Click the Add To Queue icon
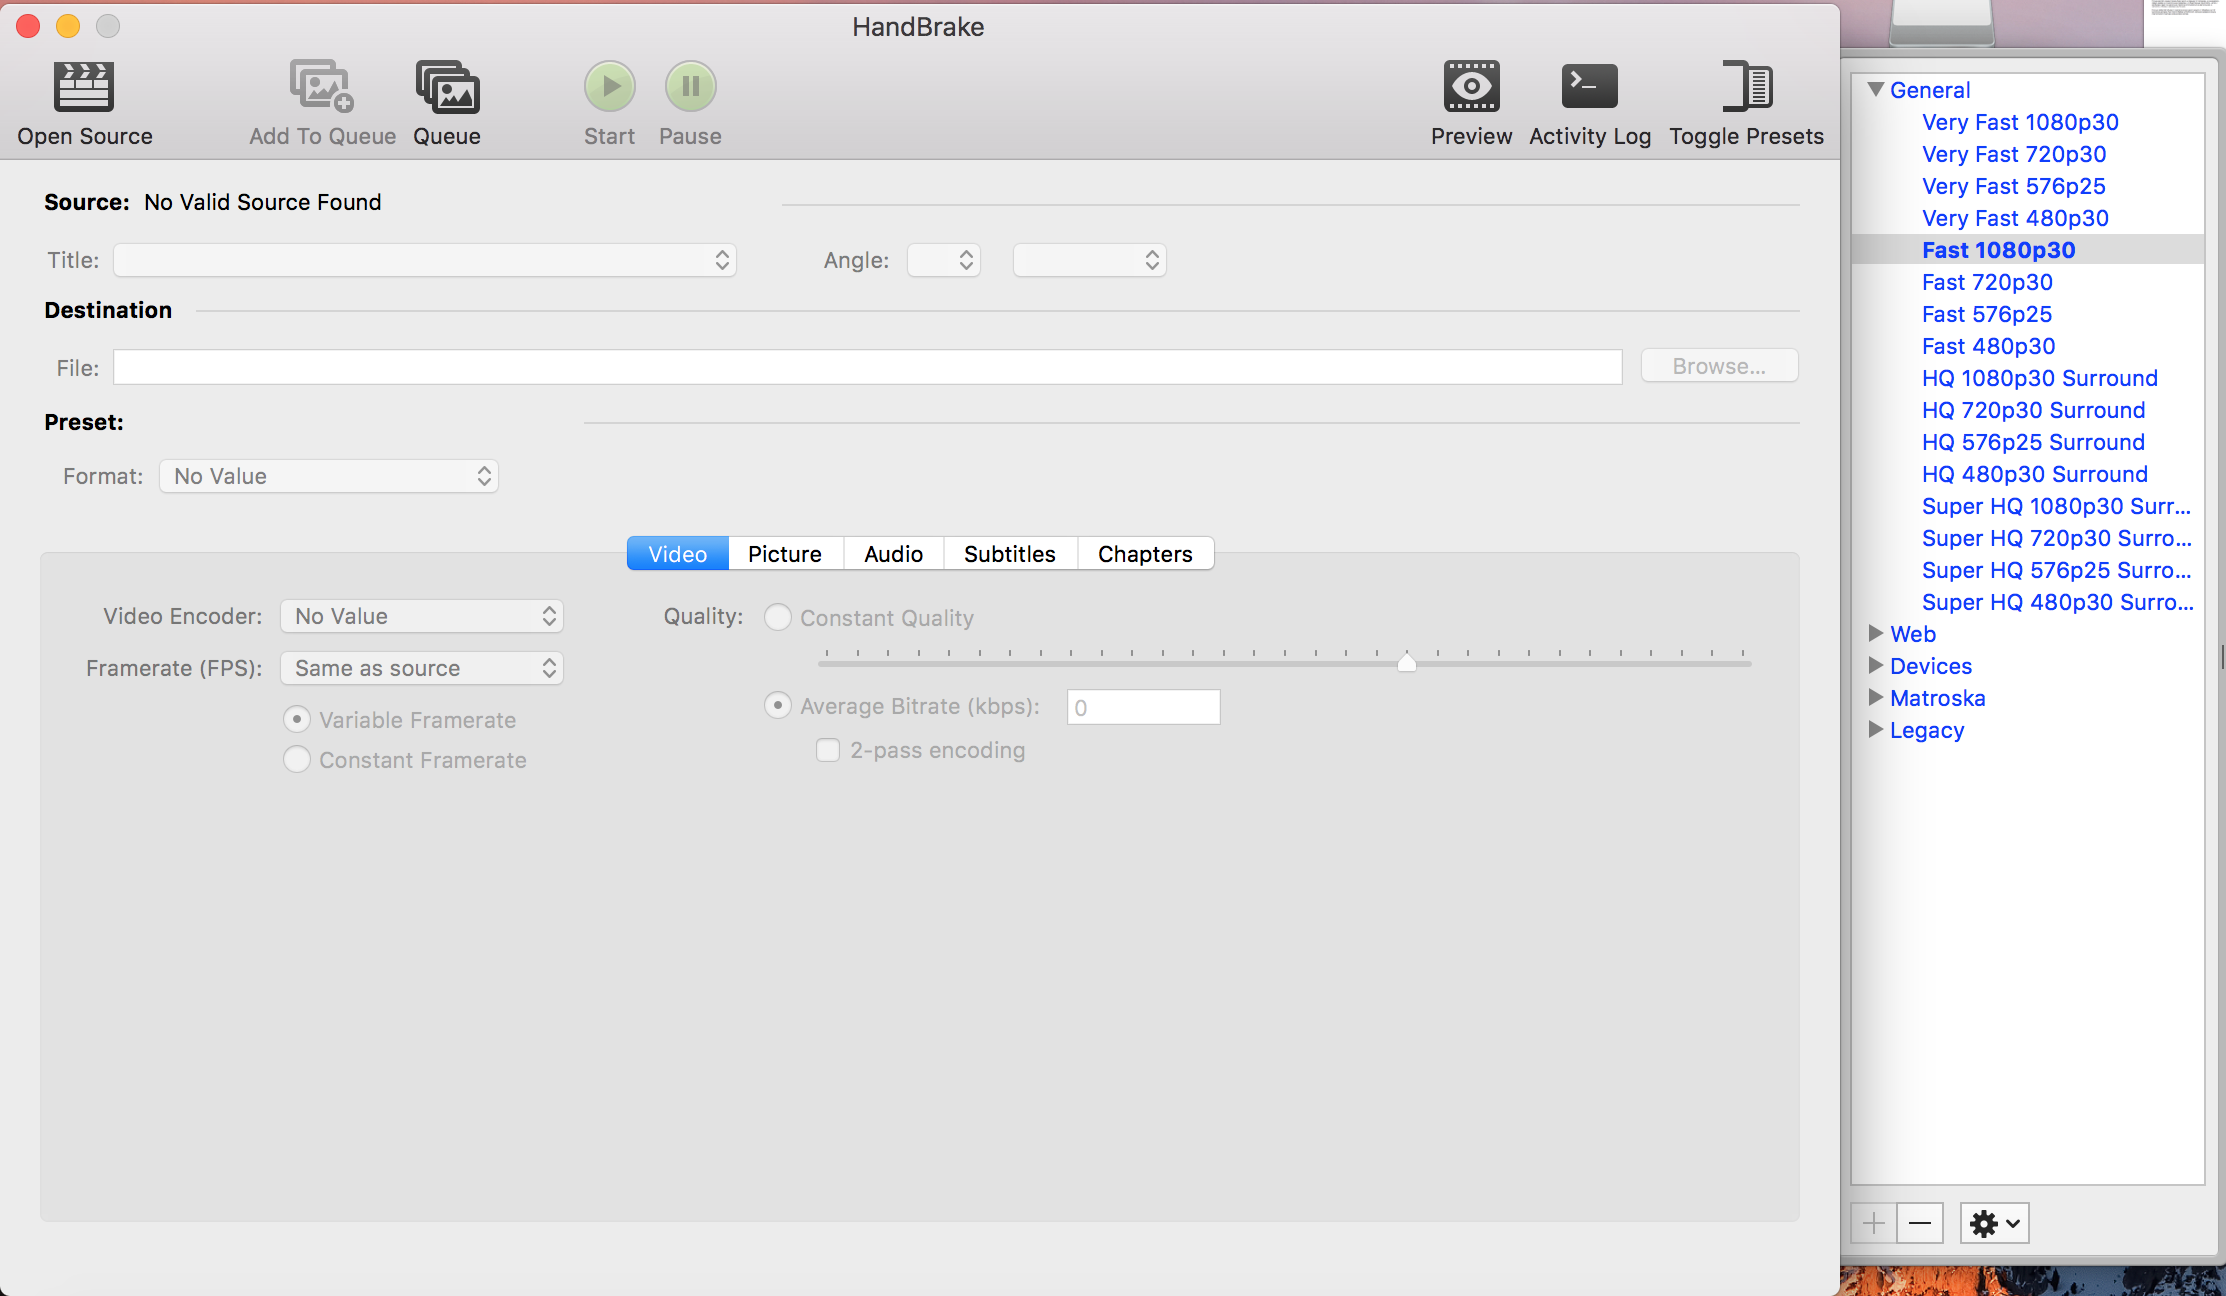This screenshot has height=1296, width=2226. (x=321, y=87)
